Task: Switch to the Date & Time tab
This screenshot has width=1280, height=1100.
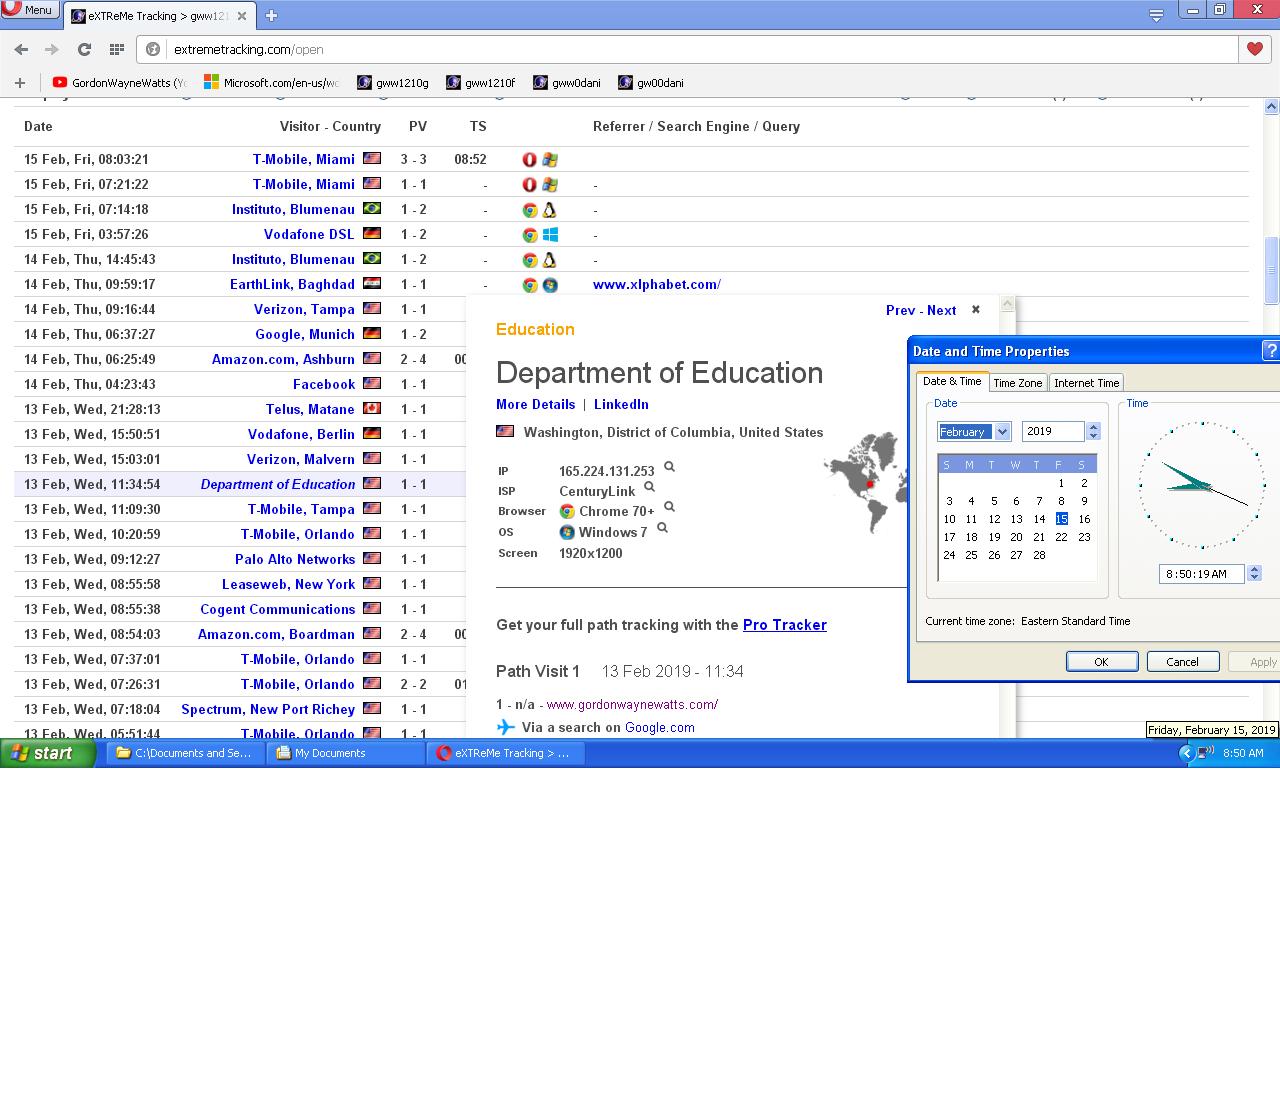Action: (952, 381)
